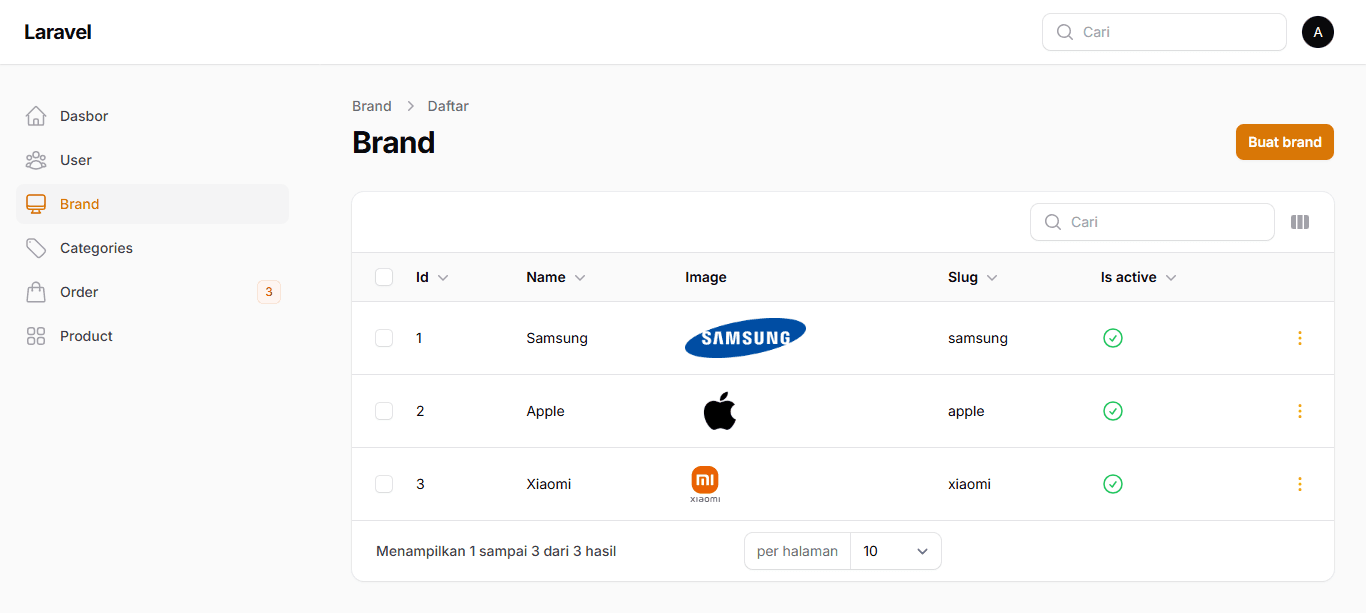The height and width of the screenshot is (613, 1366).
Task: Check the Samsung row checkbox
Action: pyautogui.click(x=384, y=338)
